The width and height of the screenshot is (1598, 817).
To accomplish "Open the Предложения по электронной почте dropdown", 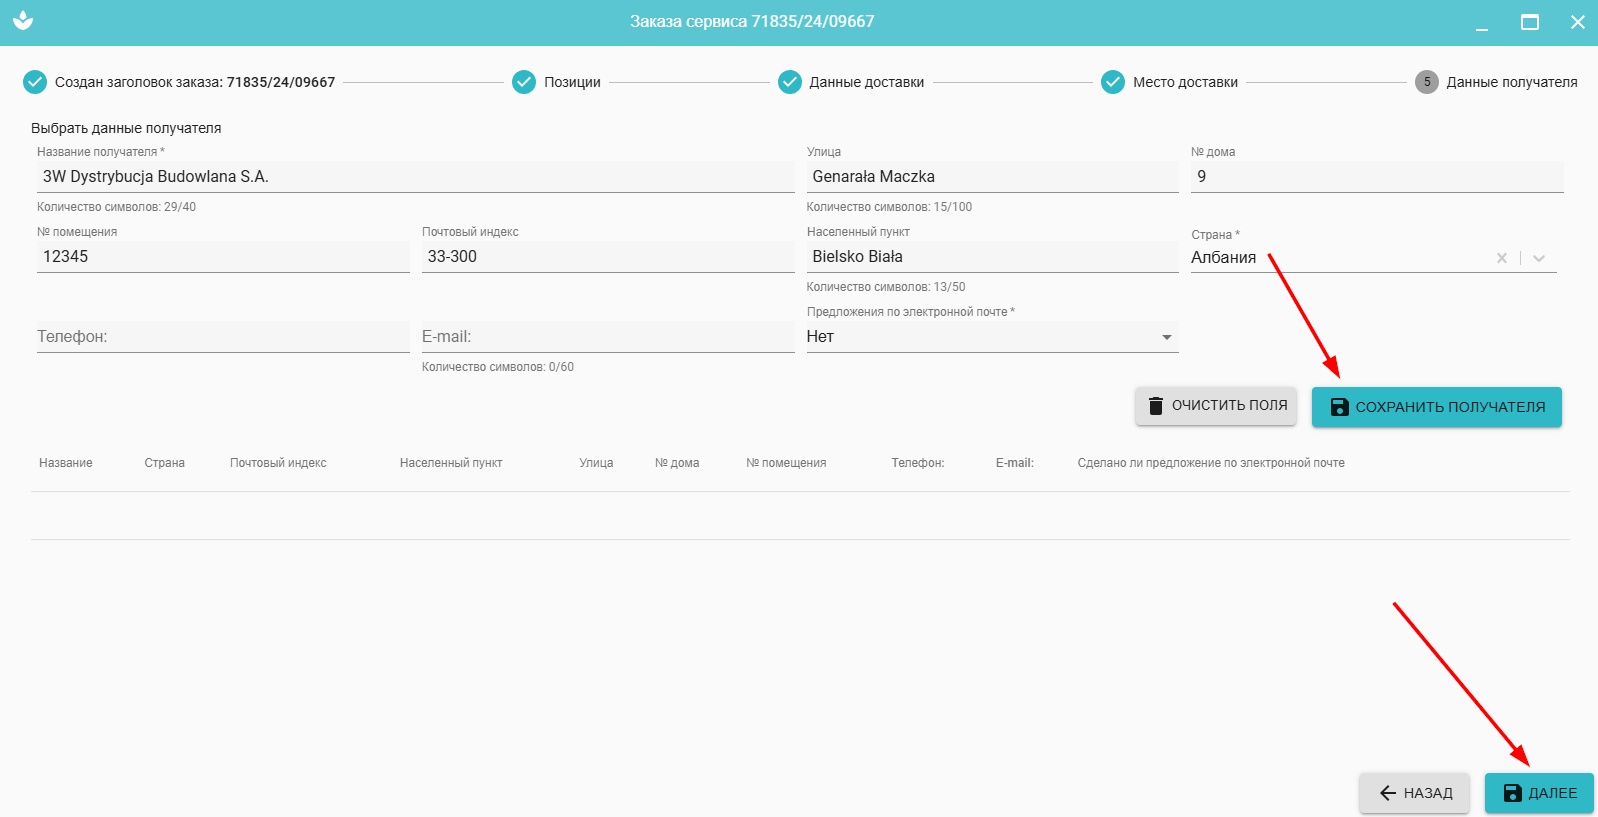I will coord(1166,337).
